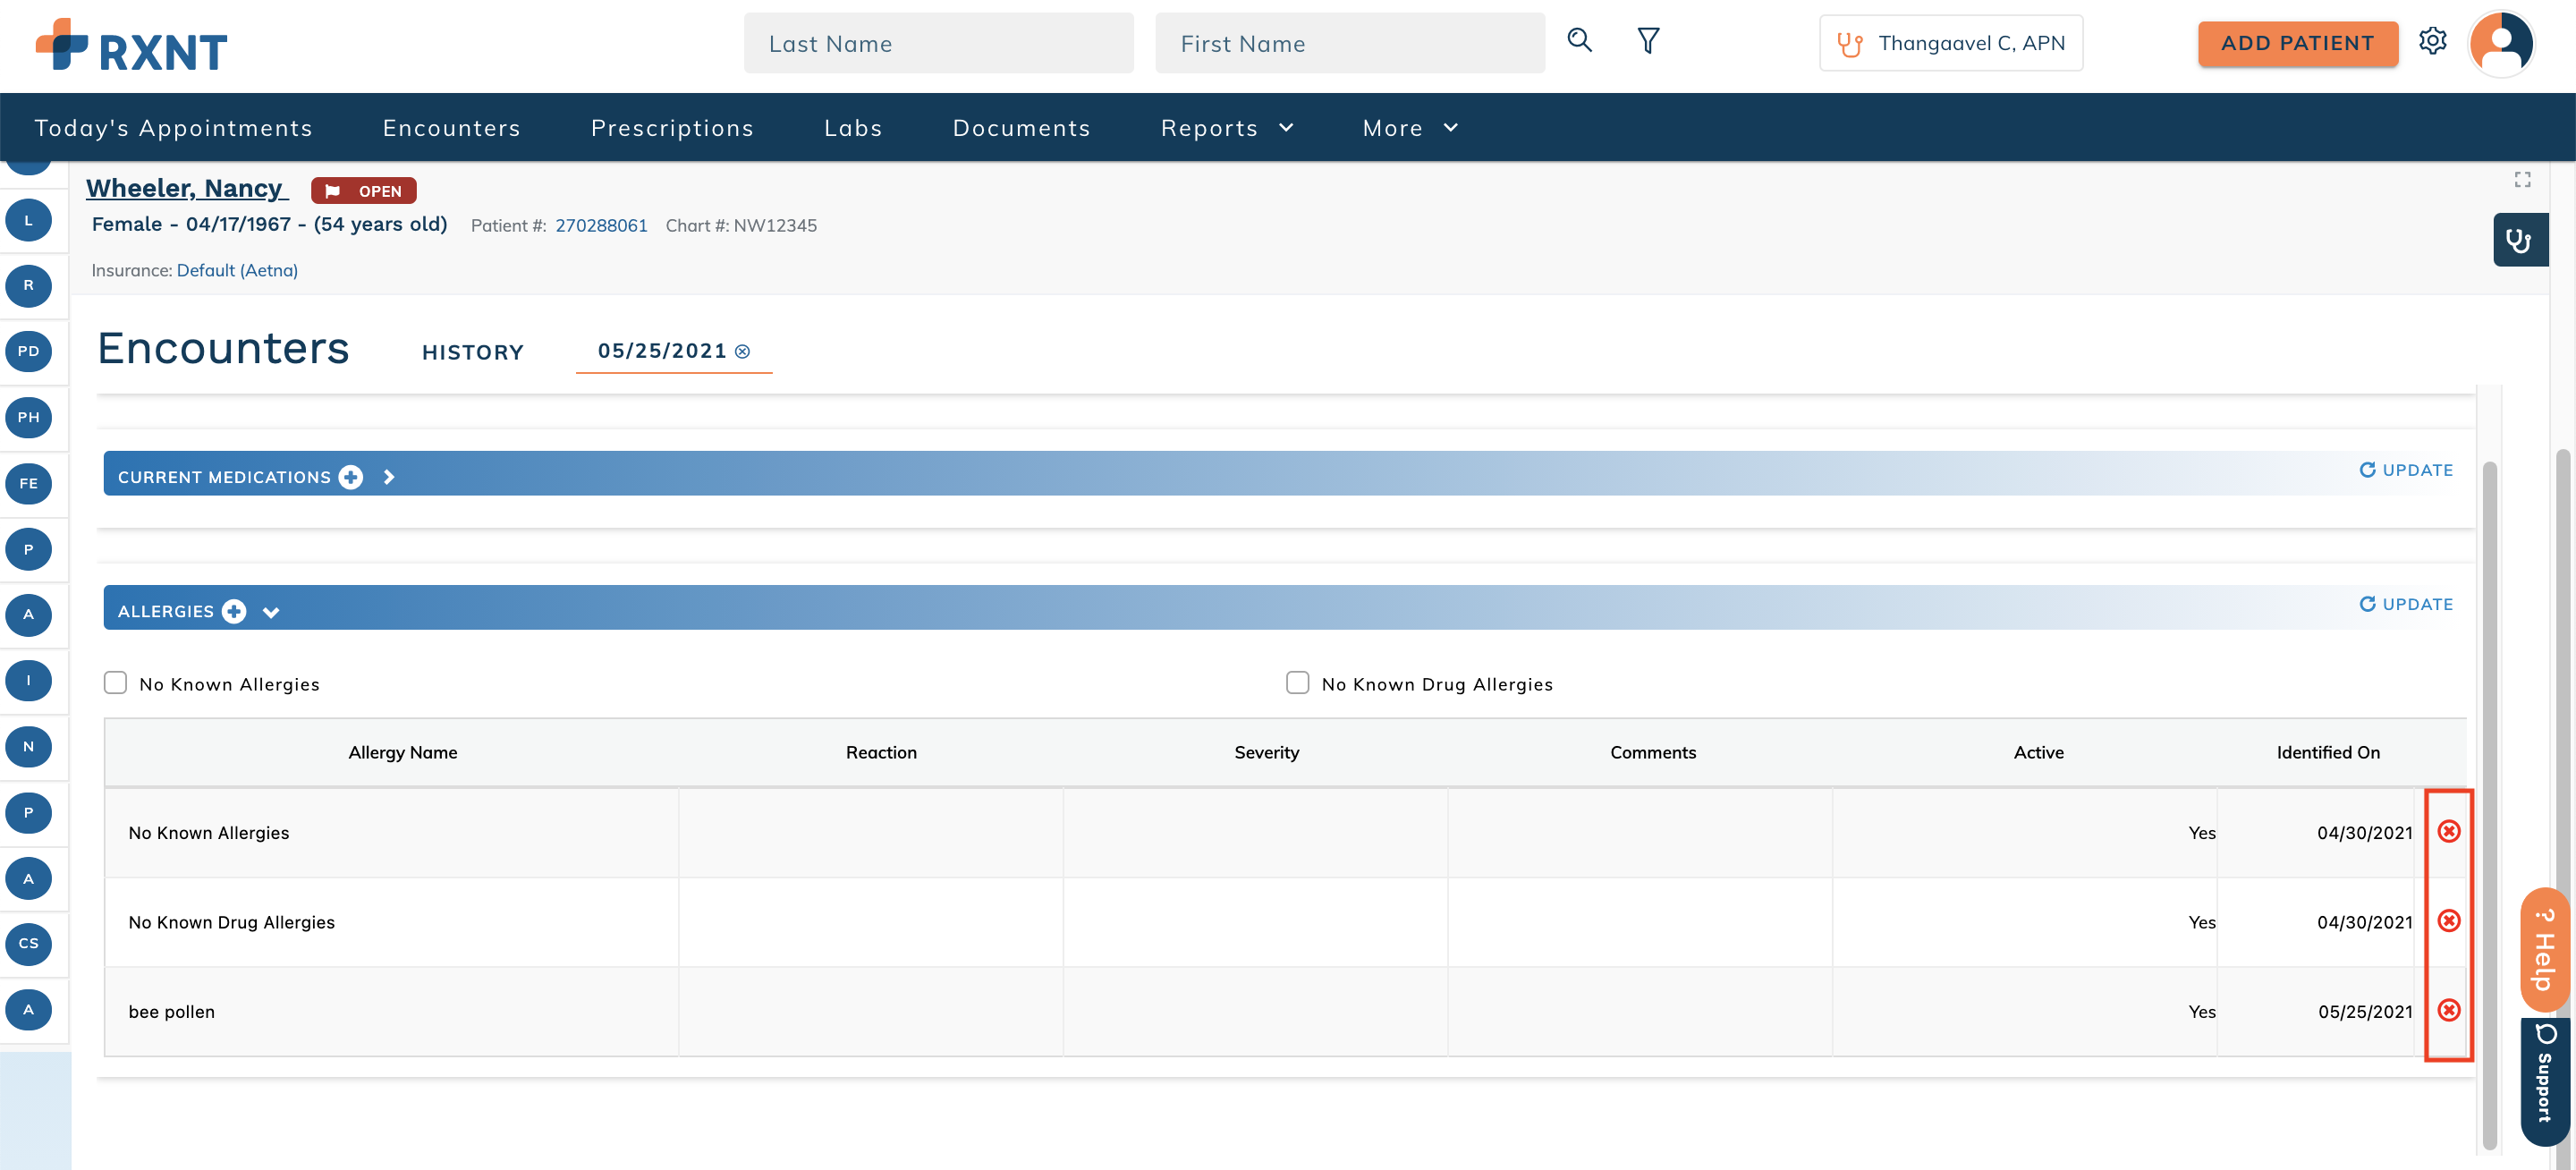The height and width of the screenshot is (1170, 2576).
Task: Delete the bee pollen allergy row
Action: 2448,1010
